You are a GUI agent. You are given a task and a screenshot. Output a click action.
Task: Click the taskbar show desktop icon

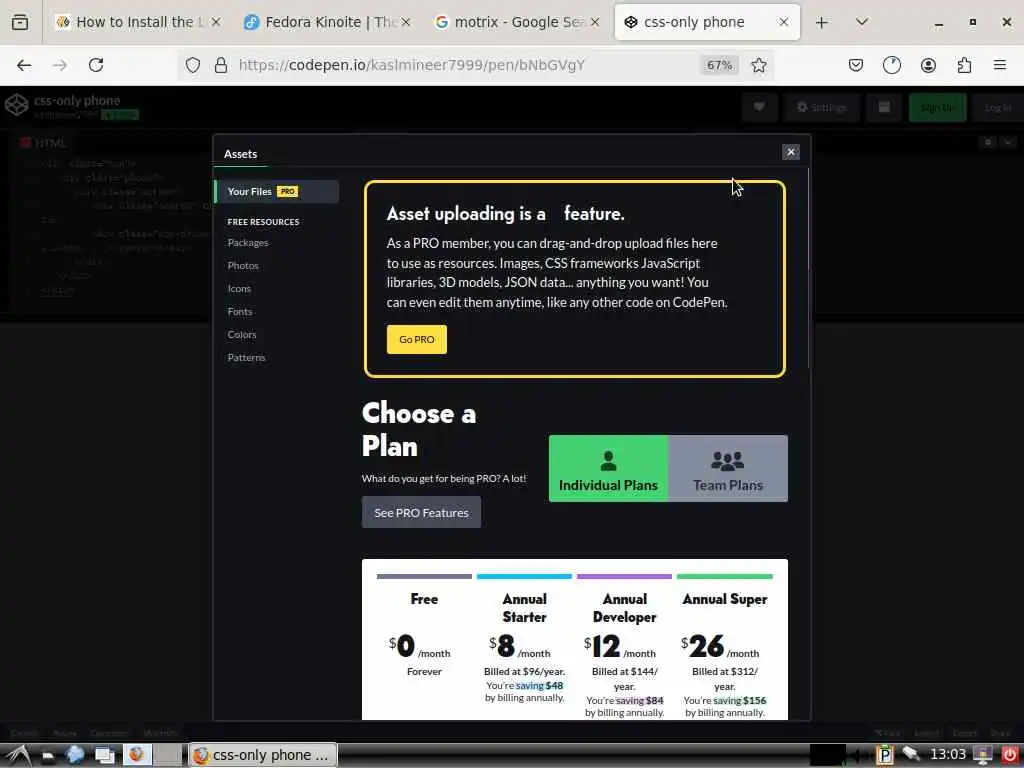pos(105,755)
